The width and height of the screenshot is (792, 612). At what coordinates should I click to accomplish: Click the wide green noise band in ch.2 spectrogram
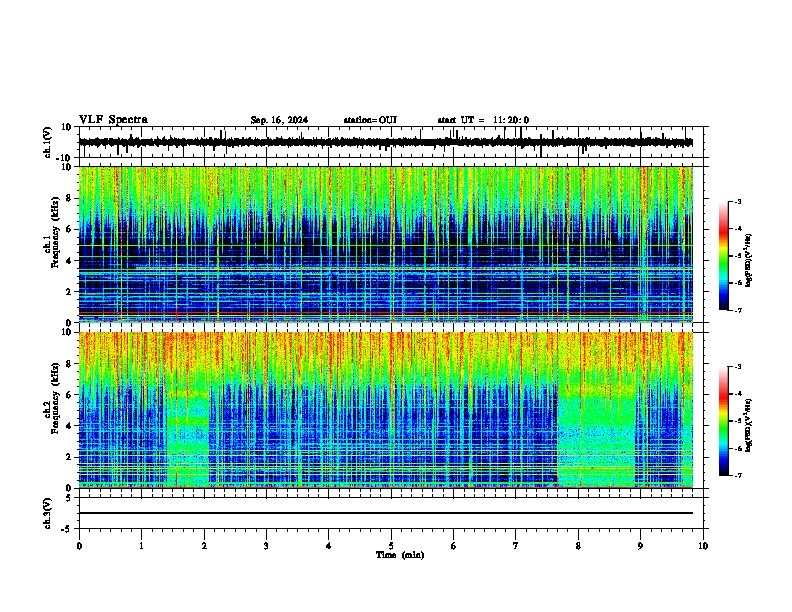click(597, 434)
